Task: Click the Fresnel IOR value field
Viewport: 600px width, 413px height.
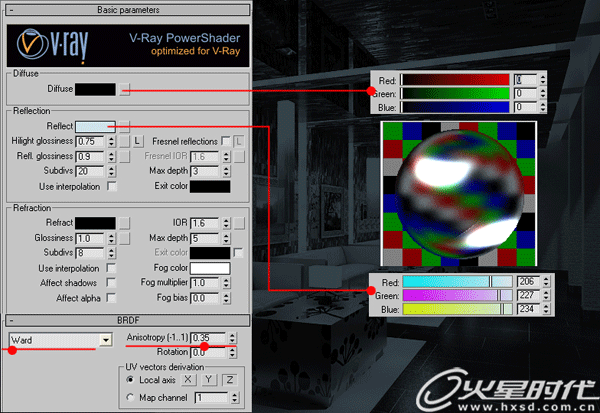Action: (205, 157)
